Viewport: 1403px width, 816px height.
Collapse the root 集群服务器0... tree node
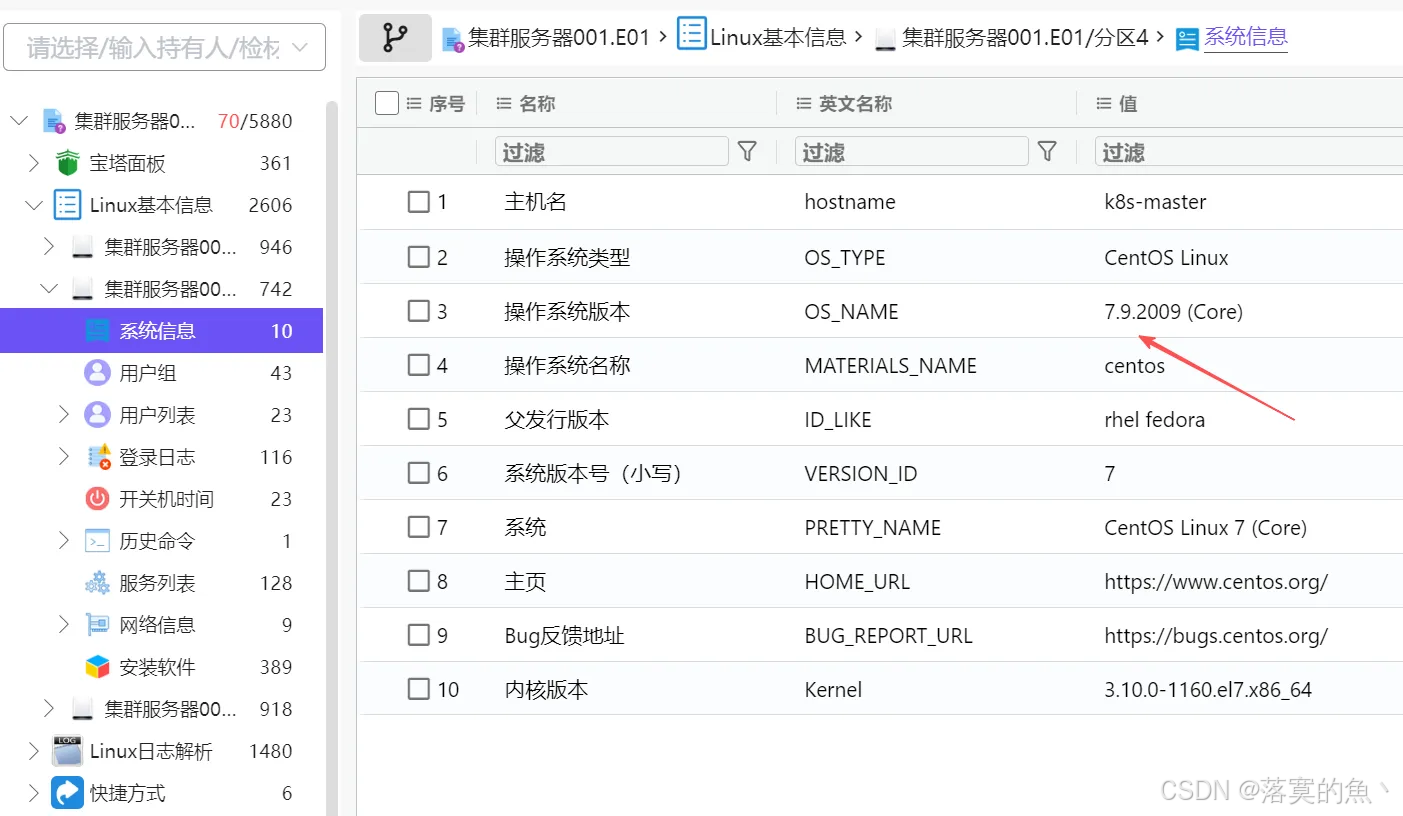pos(19,121)
